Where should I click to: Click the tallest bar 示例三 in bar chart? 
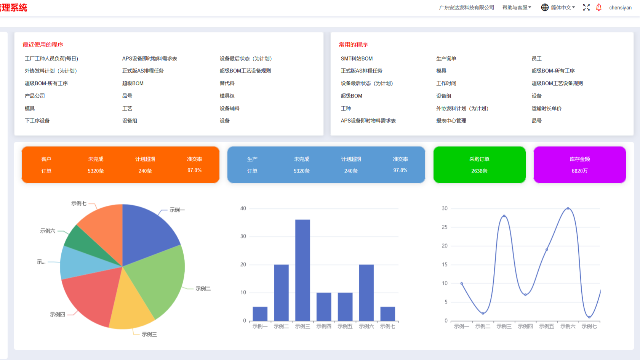coord(302,270)
